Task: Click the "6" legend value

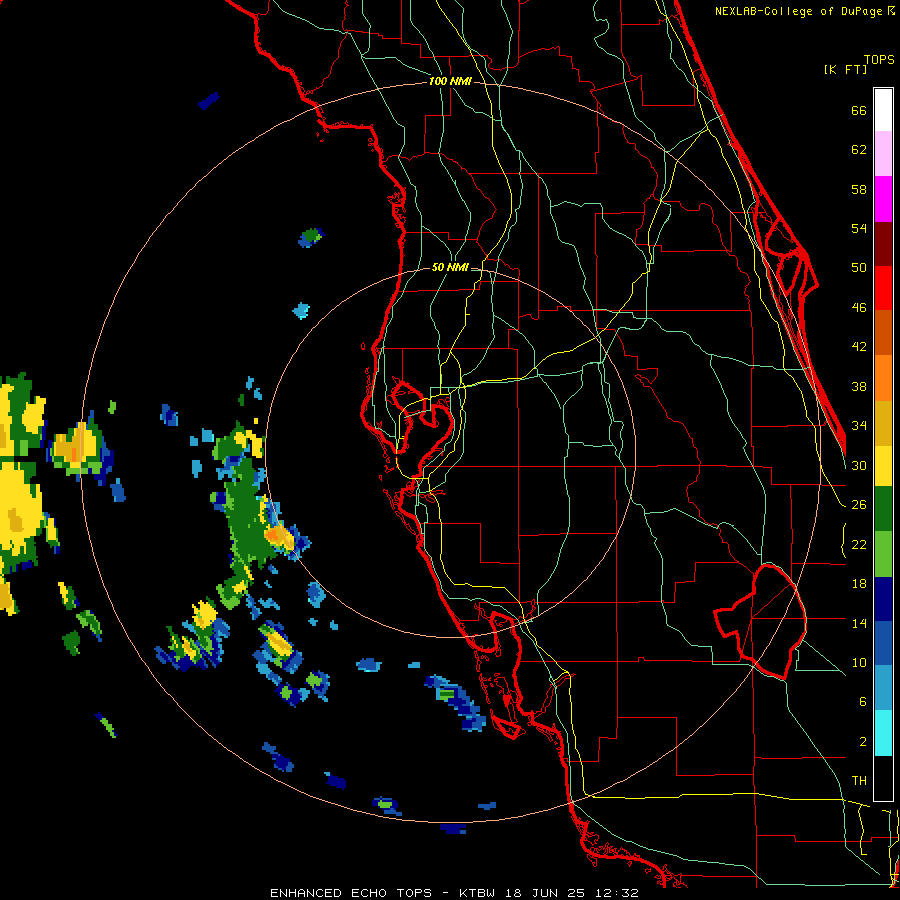Action: pos(862,702)
